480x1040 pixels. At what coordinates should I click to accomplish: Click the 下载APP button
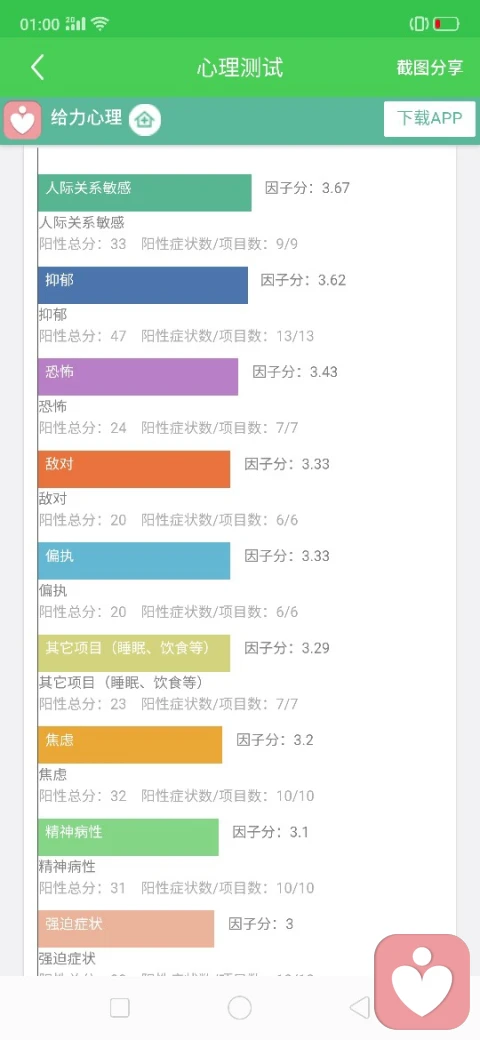[x=430, y=119]
